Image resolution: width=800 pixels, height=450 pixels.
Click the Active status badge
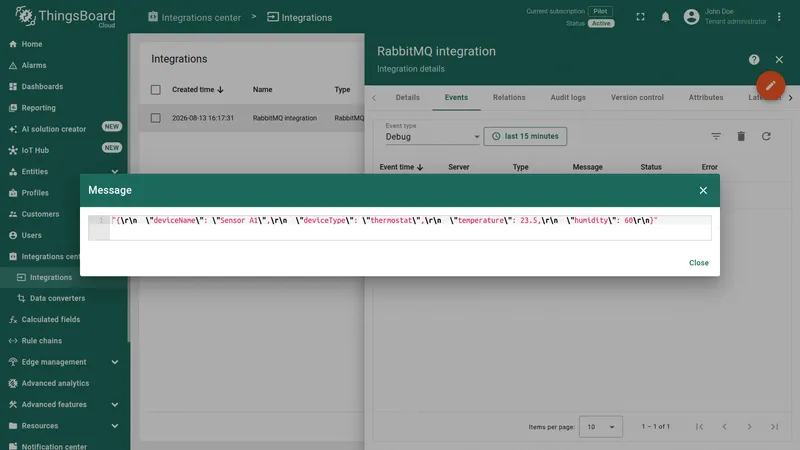coord(601,23)
